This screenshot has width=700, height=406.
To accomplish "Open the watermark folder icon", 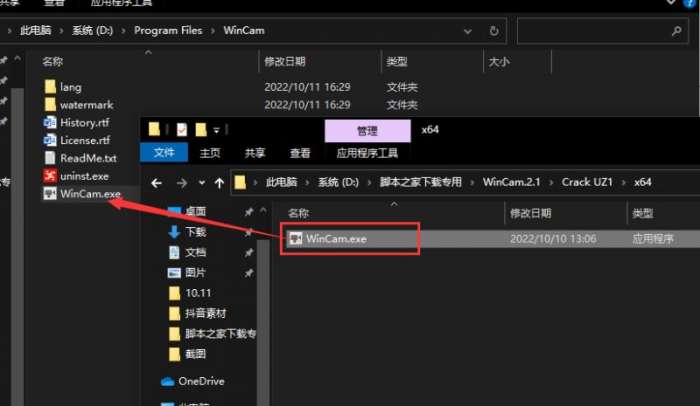I will point(50,105).
